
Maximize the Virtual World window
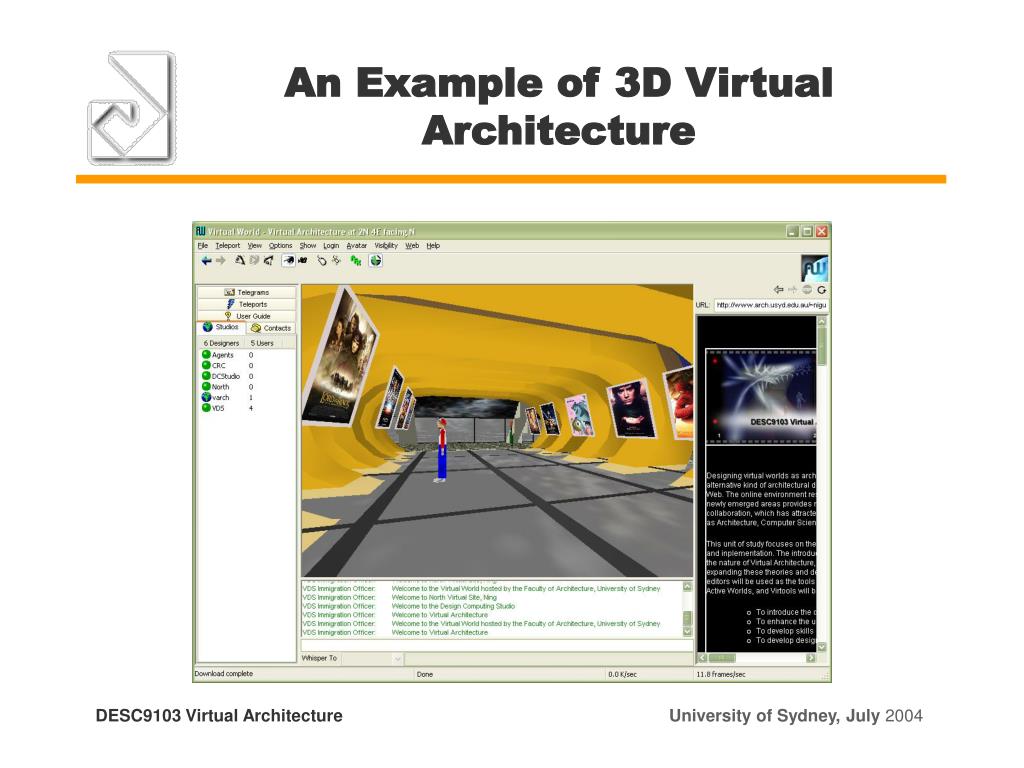click(x=807, y=231)
